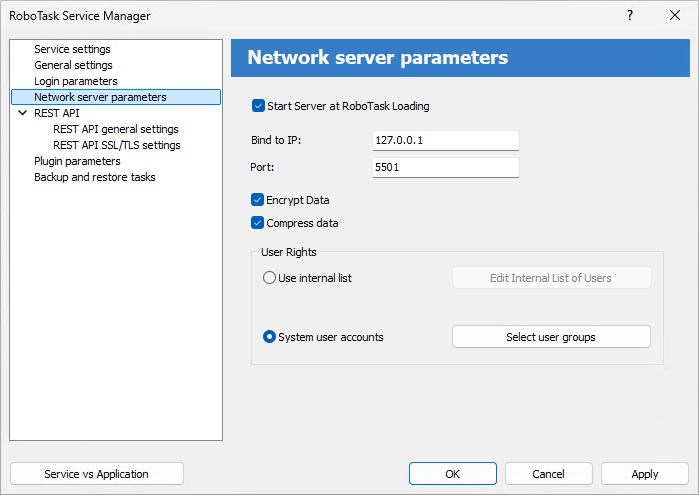The height and width of the screenshot is (495, 699).
Task: Close the RoboTask Service Manager window
Action: click(x=675, y=15)
